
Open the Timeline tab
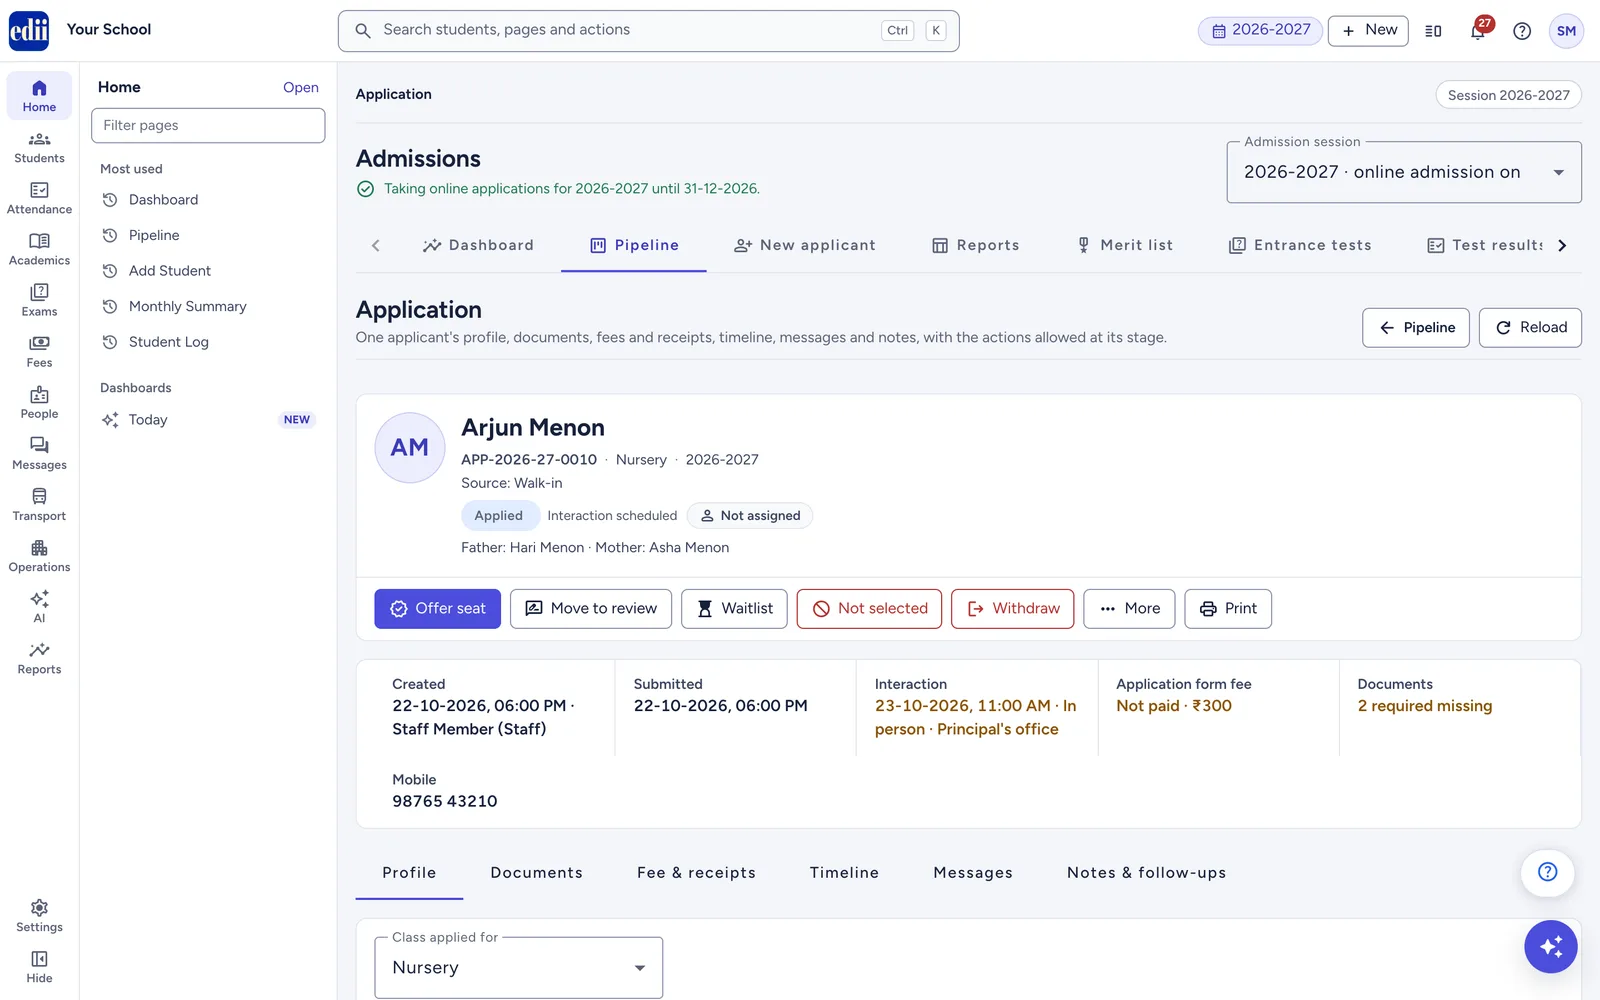click(x=844, y=873)
